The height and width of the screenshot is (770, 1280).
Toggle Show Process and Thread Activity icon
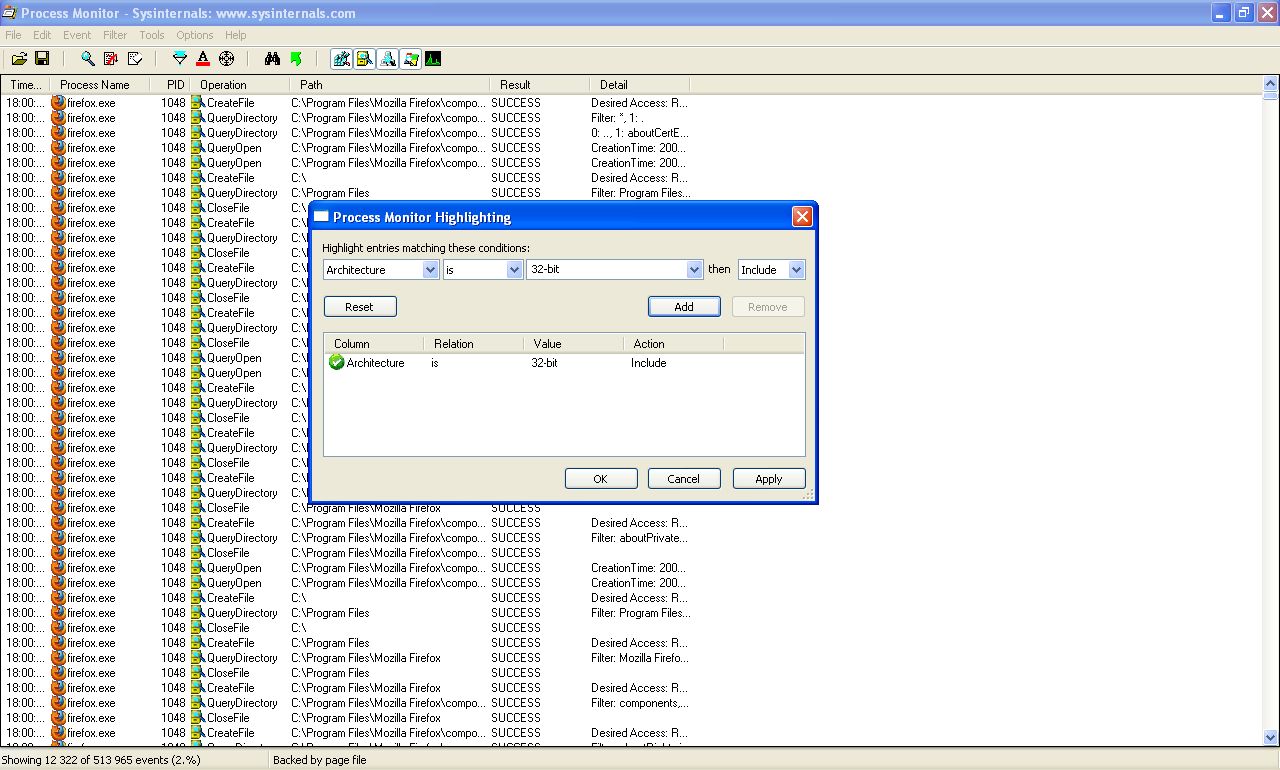[x=411, y=59]
